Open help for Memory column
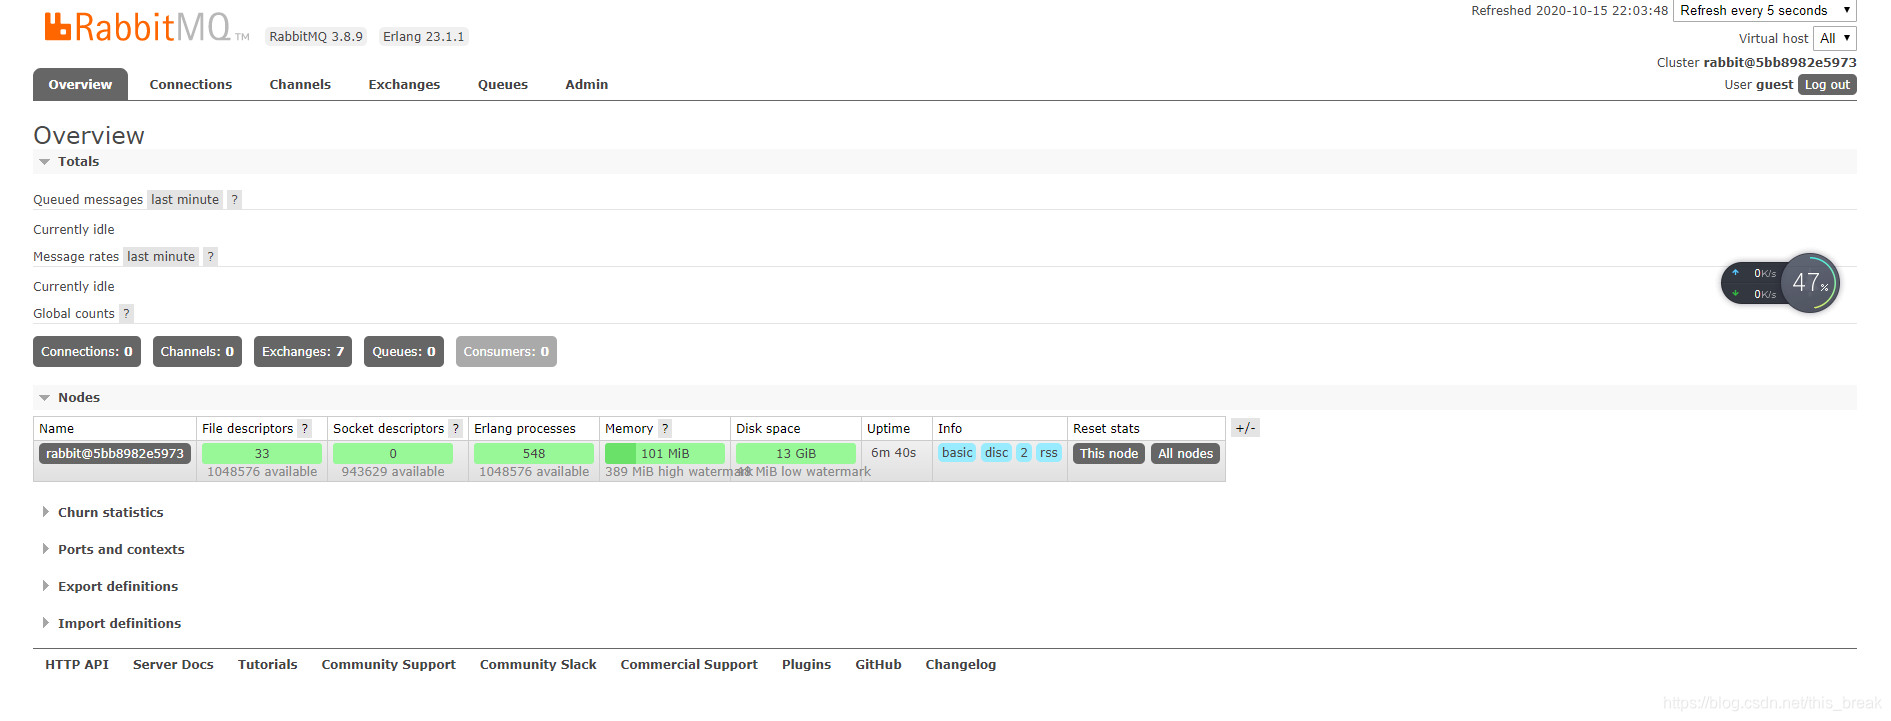Viewport: 1891px width, 721px height. (x=664, y=429)
